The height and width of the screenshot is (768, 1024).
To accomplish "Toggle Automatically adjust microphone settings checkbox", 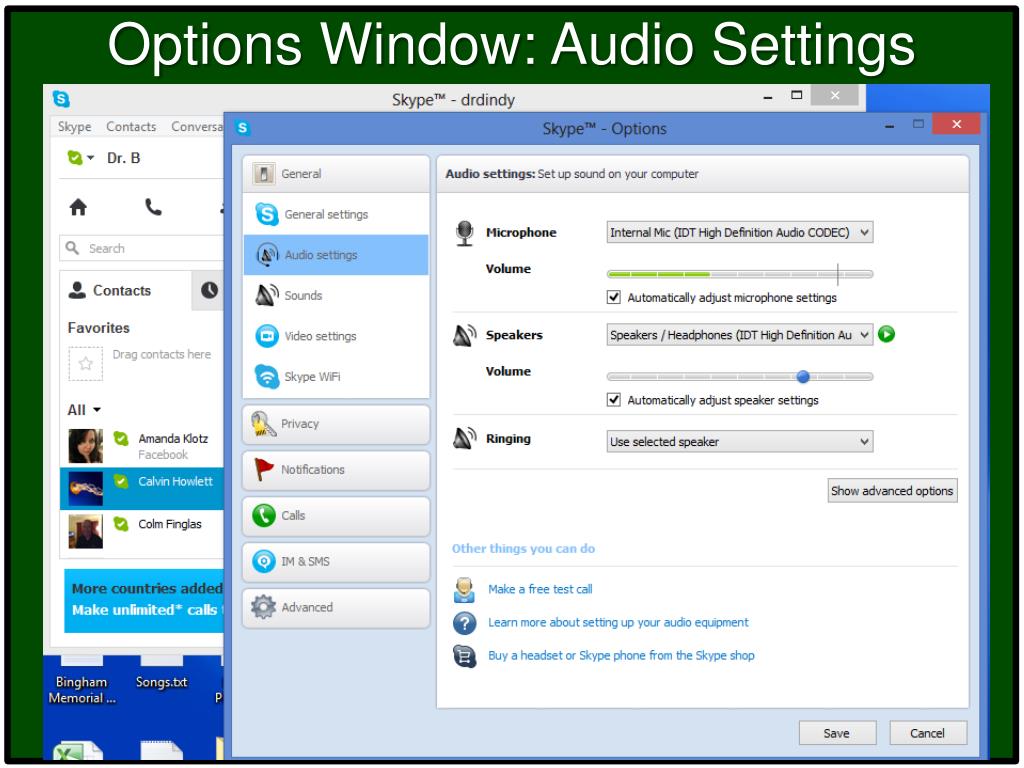I will 613,297.
